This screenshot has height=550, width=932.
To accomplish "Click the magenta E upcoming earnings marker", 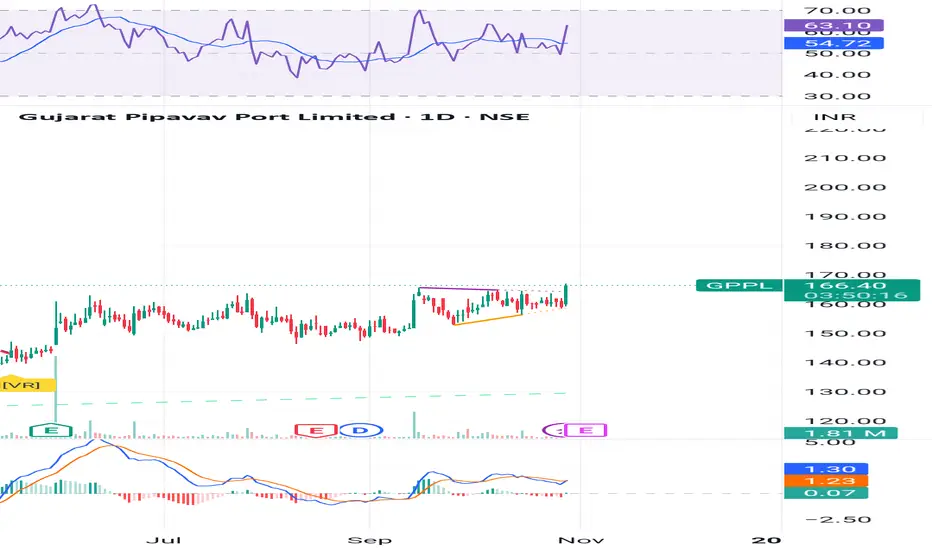I will (x=585, y=430).
